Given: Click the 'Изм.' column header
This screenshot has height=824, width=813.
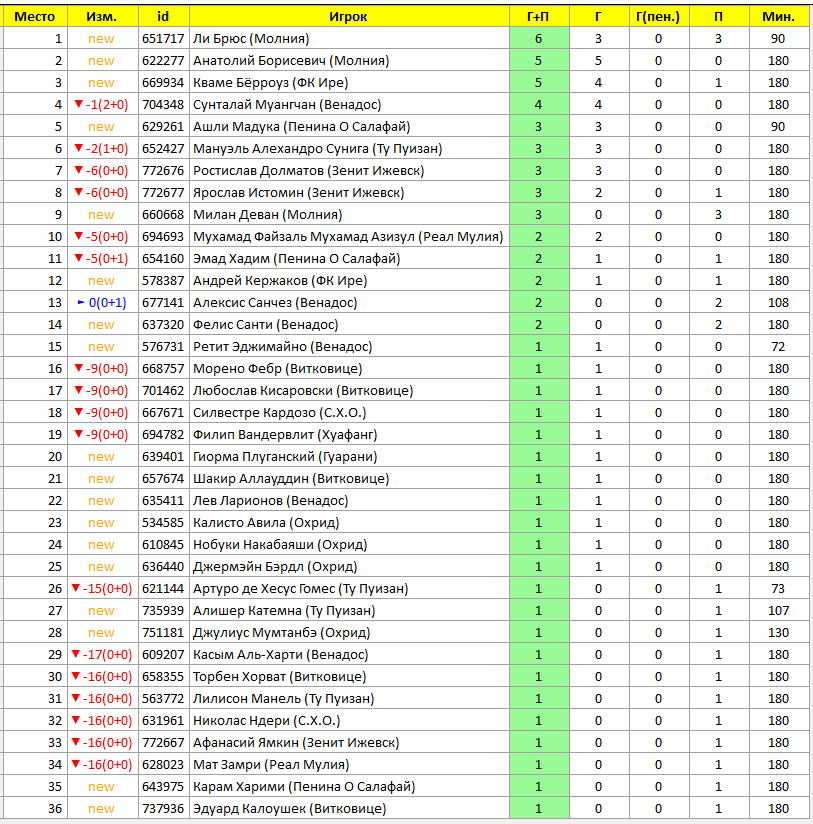Looking at the screenshot, I should 102,17.
